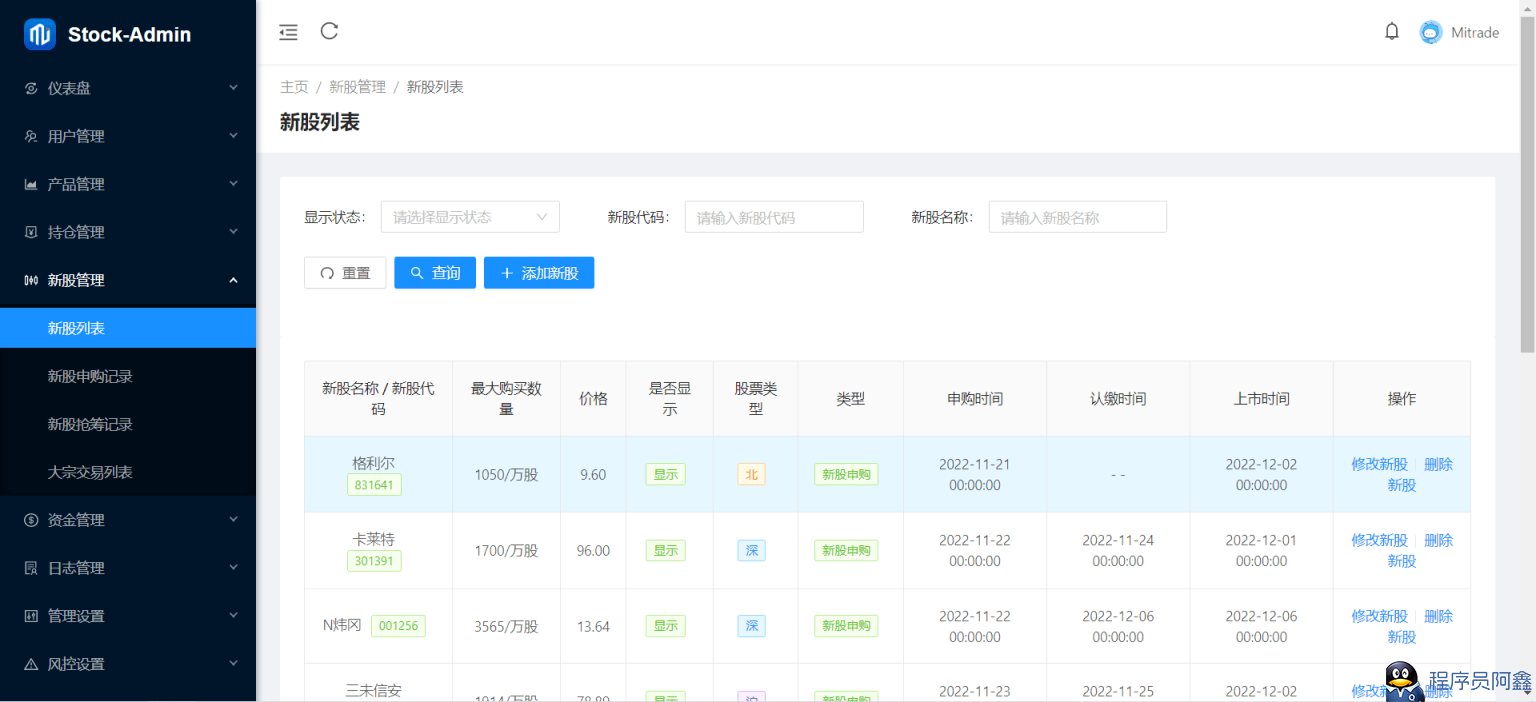Screen dimensions: 1536x702
Task: Focus the 新股名称 input field
Action: pos(1078,217)
